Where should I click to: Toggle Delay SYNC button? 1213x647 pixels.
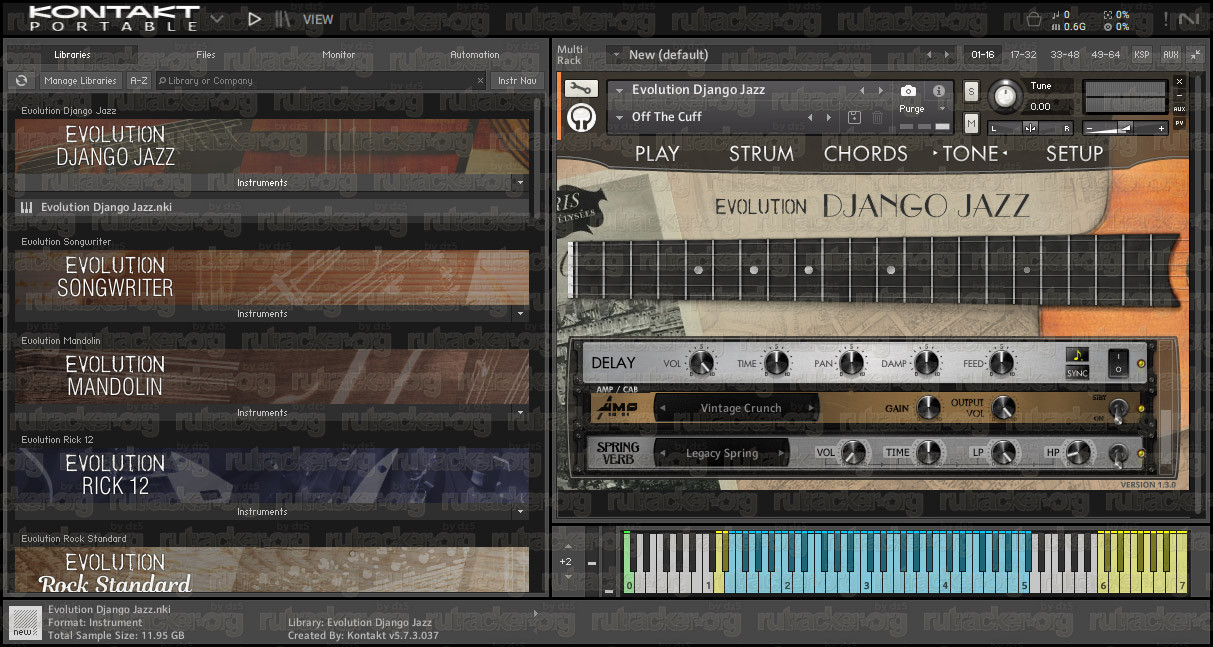click(1077, 373)
